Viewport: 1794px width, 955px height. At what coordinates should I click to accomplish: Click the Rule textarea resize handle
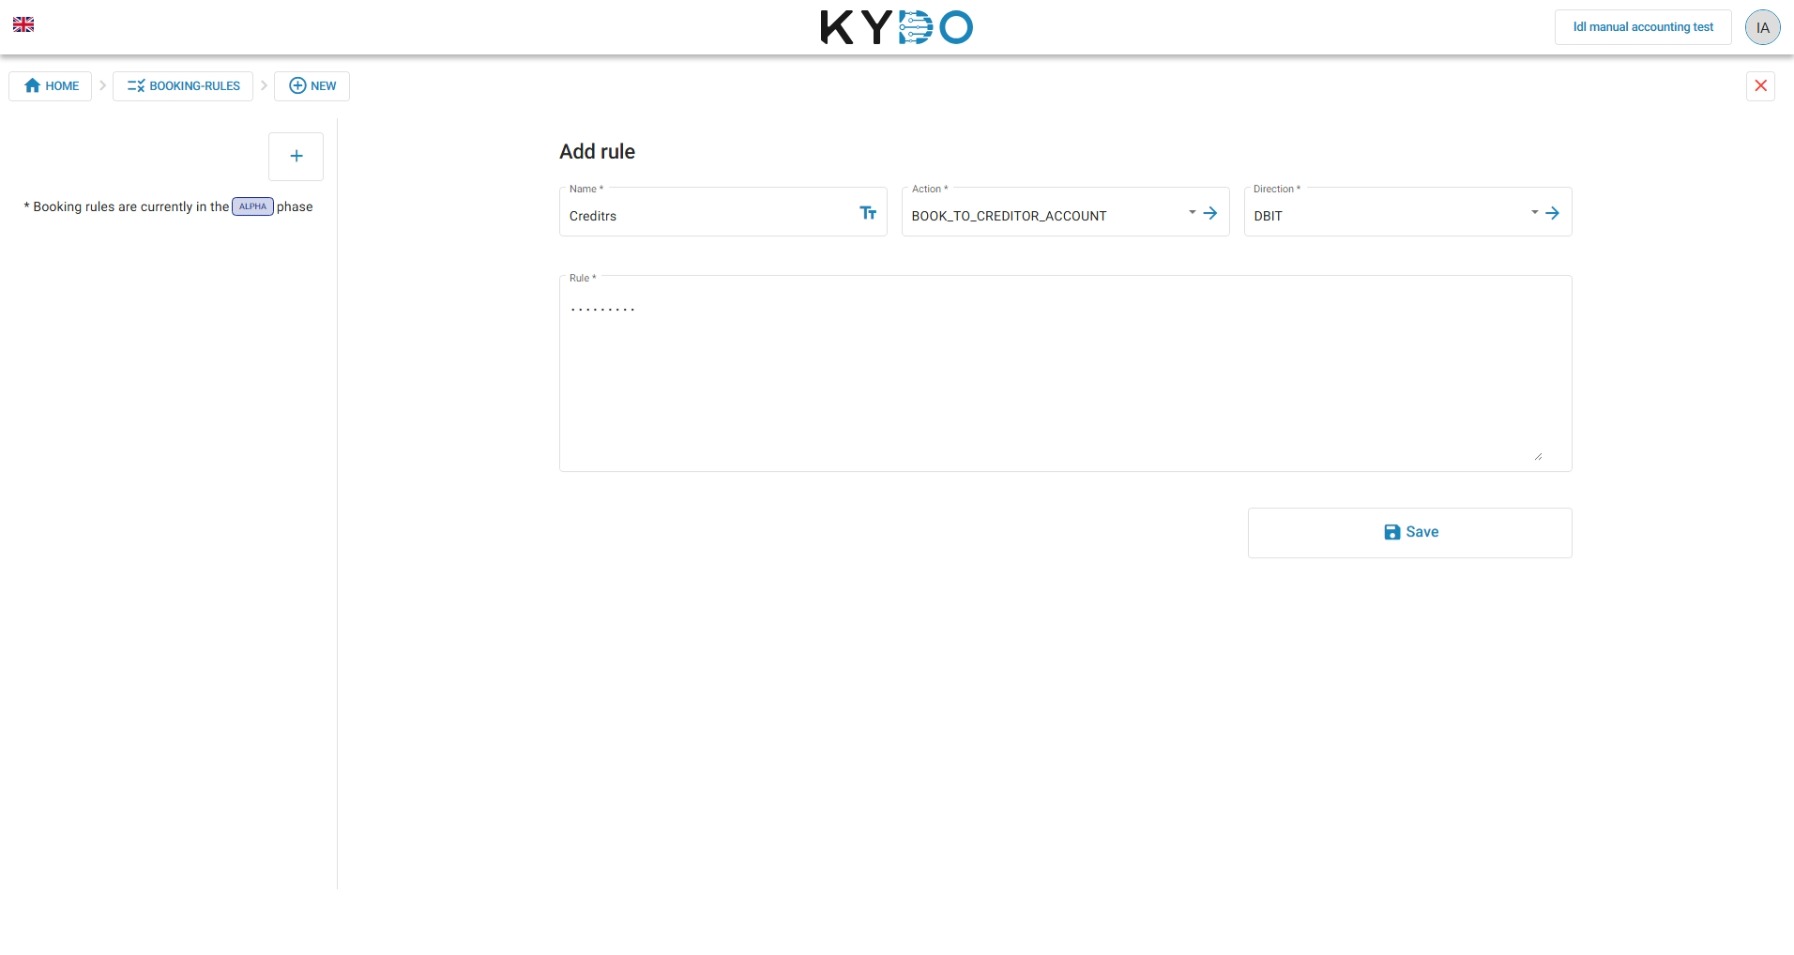coord(1538,456)
